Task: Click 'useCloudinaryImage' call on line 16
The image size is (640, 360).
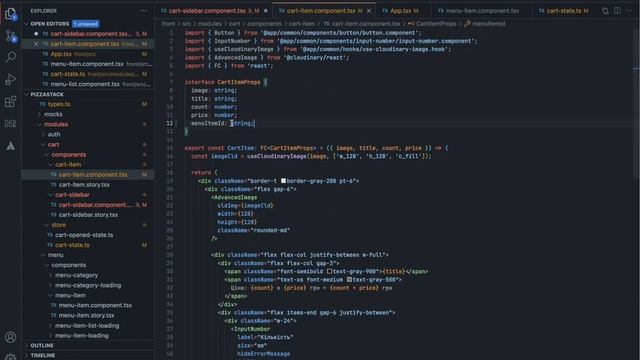Action: coord(276,156)
